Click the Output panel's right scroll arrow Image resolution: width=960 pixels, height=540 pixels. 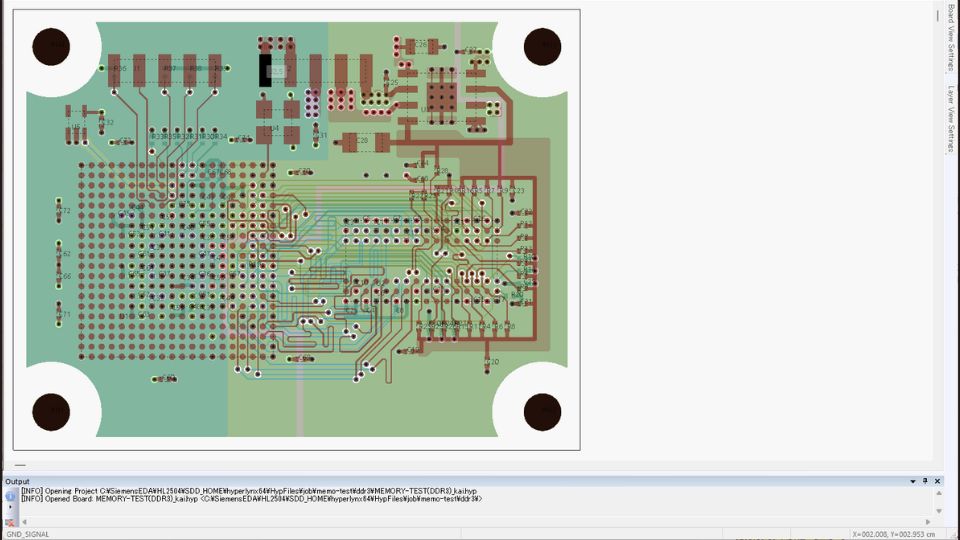pyautogui.click(x=926, y=521)
